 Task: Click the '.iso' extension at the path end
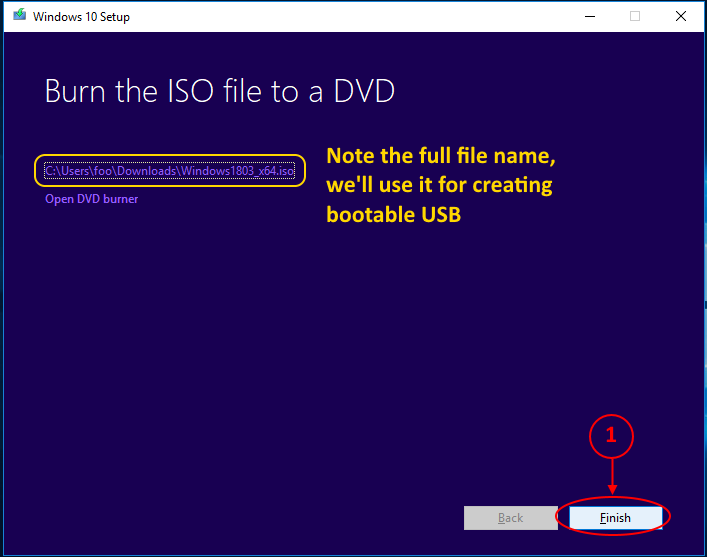click(x=284, y=171)
